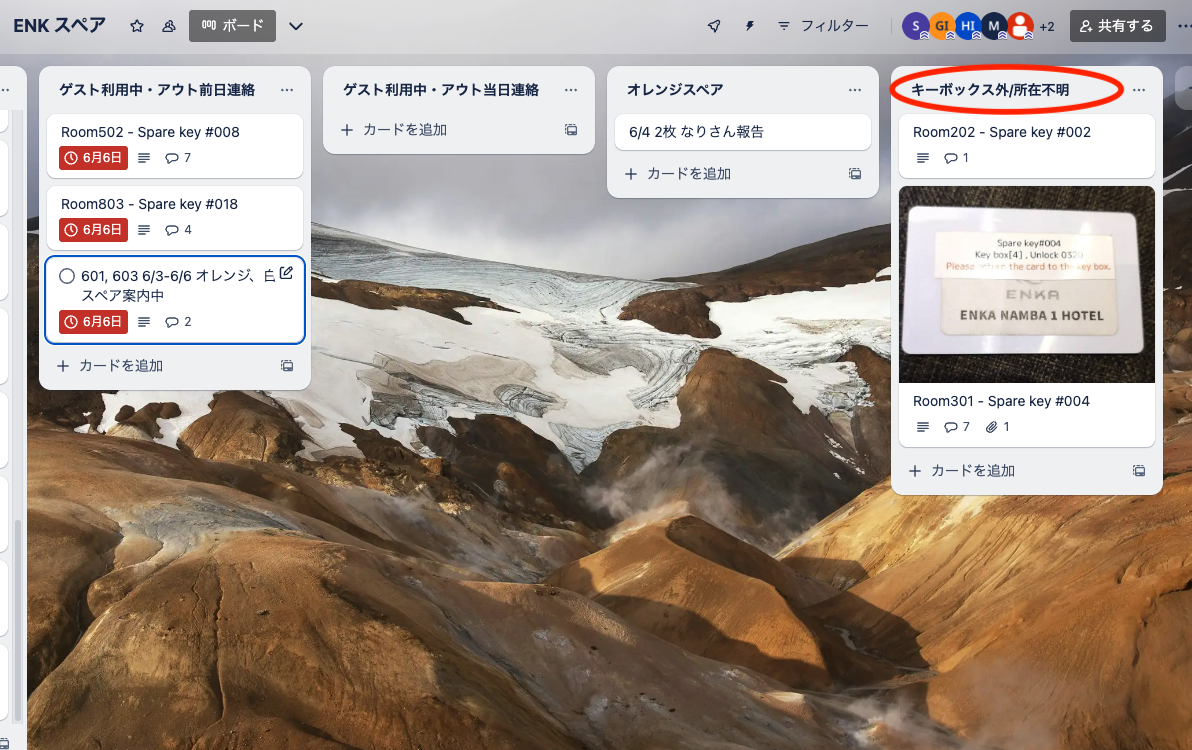
Task: Select the ボード view tab
Action: (x=232, y=26)
